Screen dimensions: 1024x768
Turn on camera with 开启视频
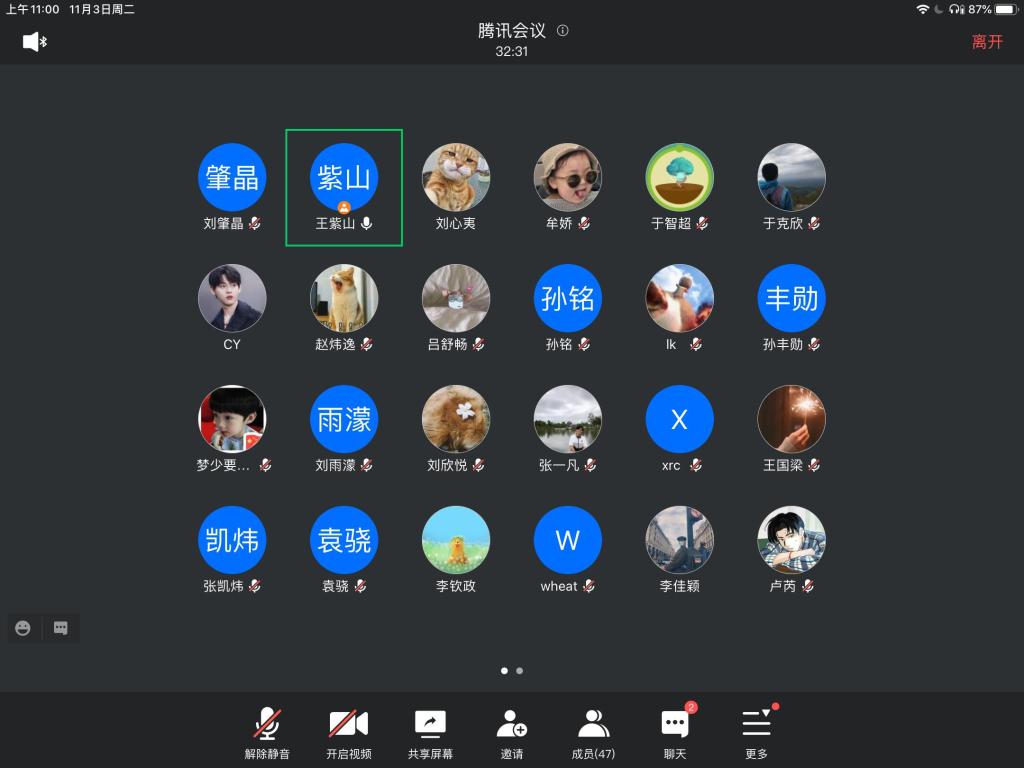pos(348,733)
